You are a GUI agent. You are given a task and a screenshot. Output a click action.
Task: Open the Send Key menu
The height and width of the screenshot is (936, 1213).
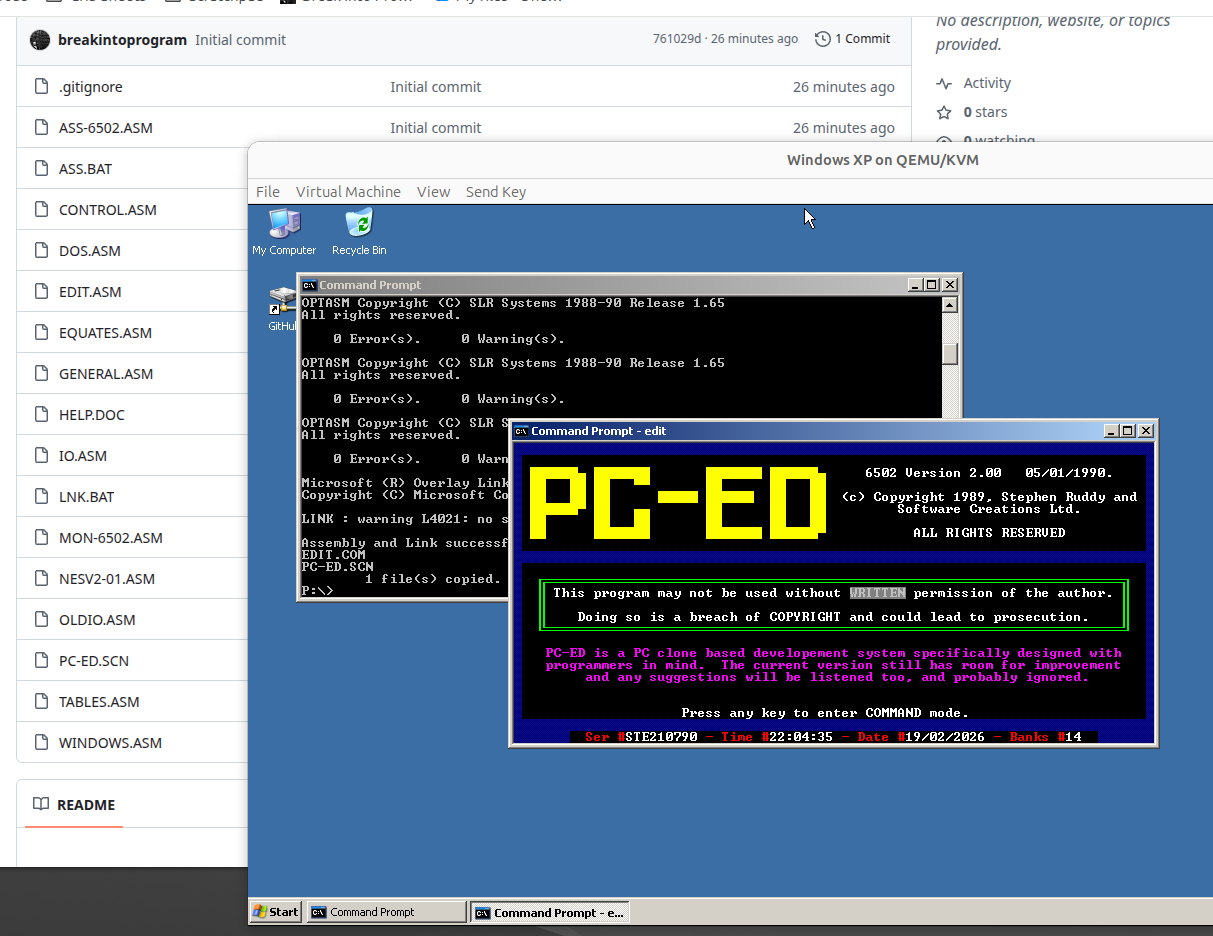pos(495,192)
